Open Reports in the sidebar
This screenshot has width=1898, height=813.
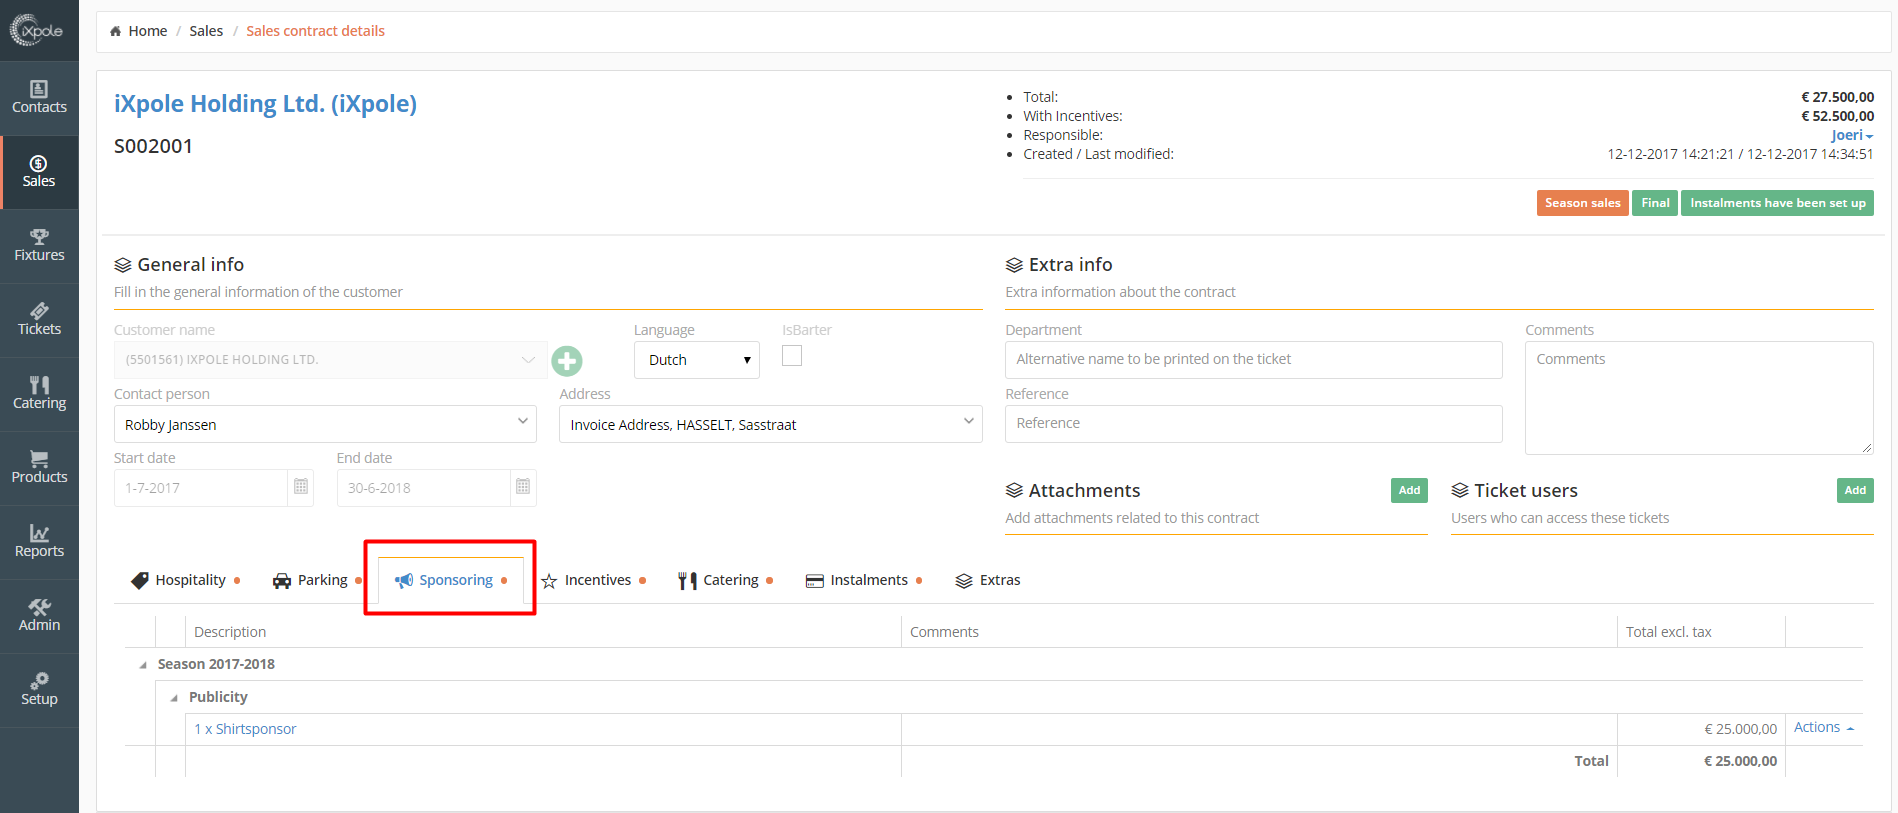(39, 542)
